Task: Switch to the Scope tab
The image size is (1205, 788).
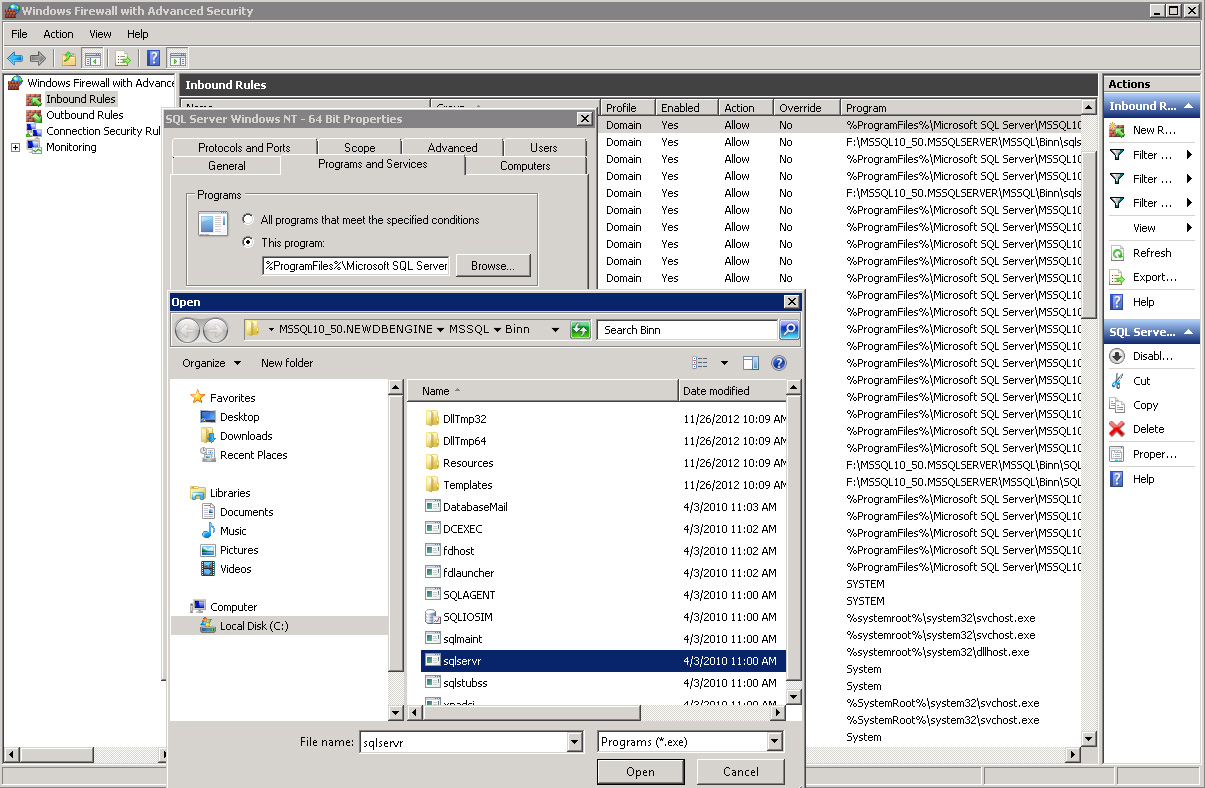Action: 360,147
